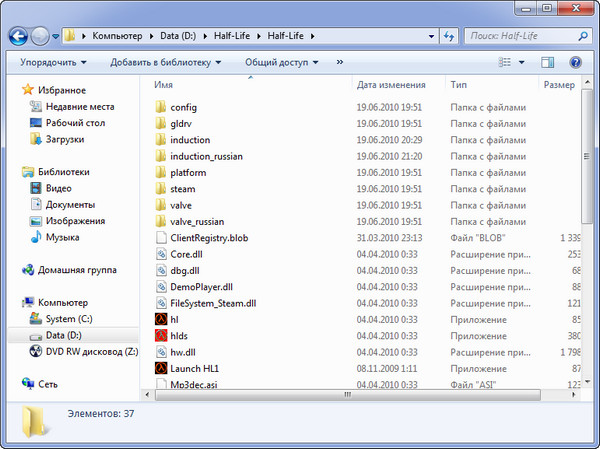Select the induction folder icon

[161, 139]
